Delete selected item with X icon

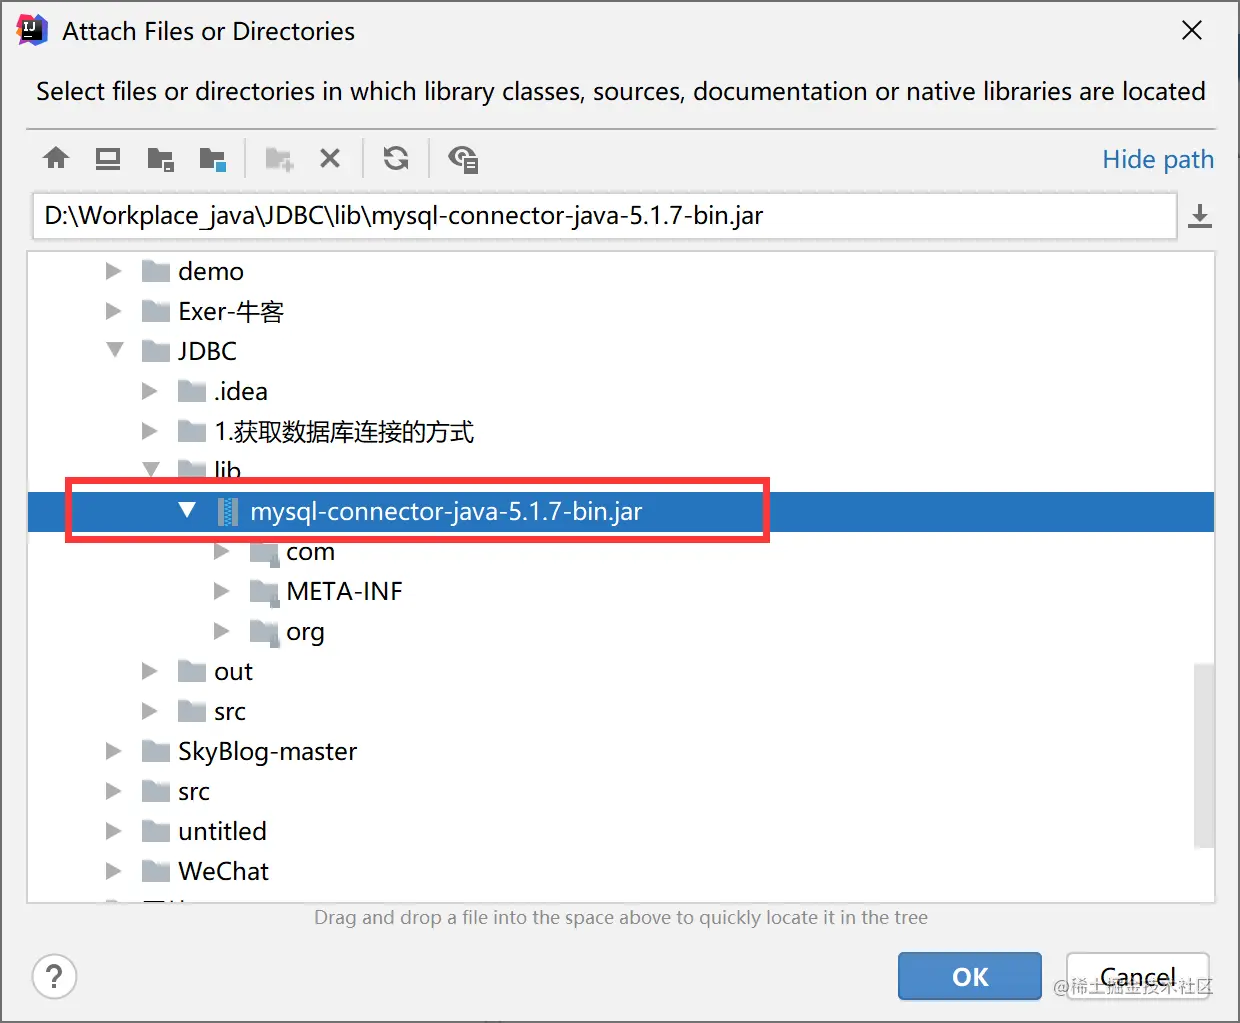330,158
